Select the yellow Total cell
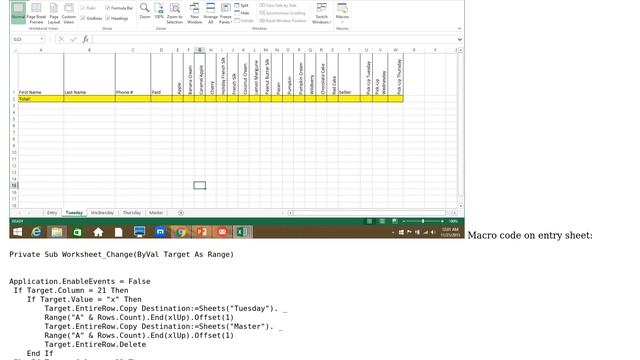Screen dimensions: 640x360 click(41, 99)
